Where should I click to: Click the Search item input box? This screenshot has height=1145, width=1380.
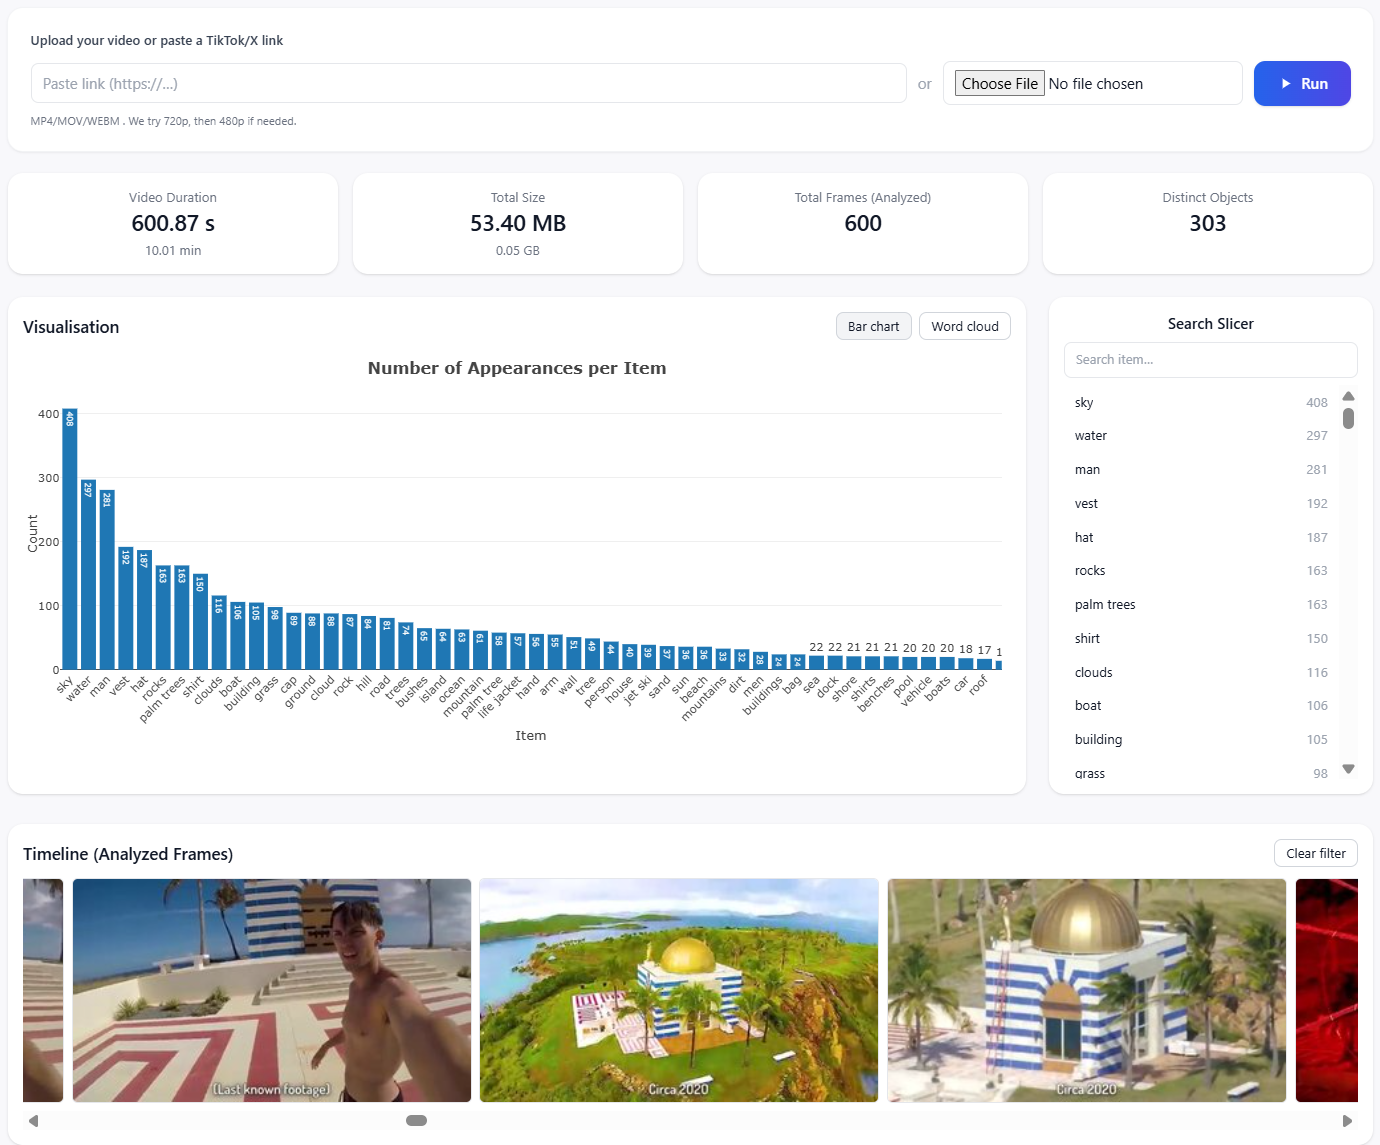point(1210,360)
